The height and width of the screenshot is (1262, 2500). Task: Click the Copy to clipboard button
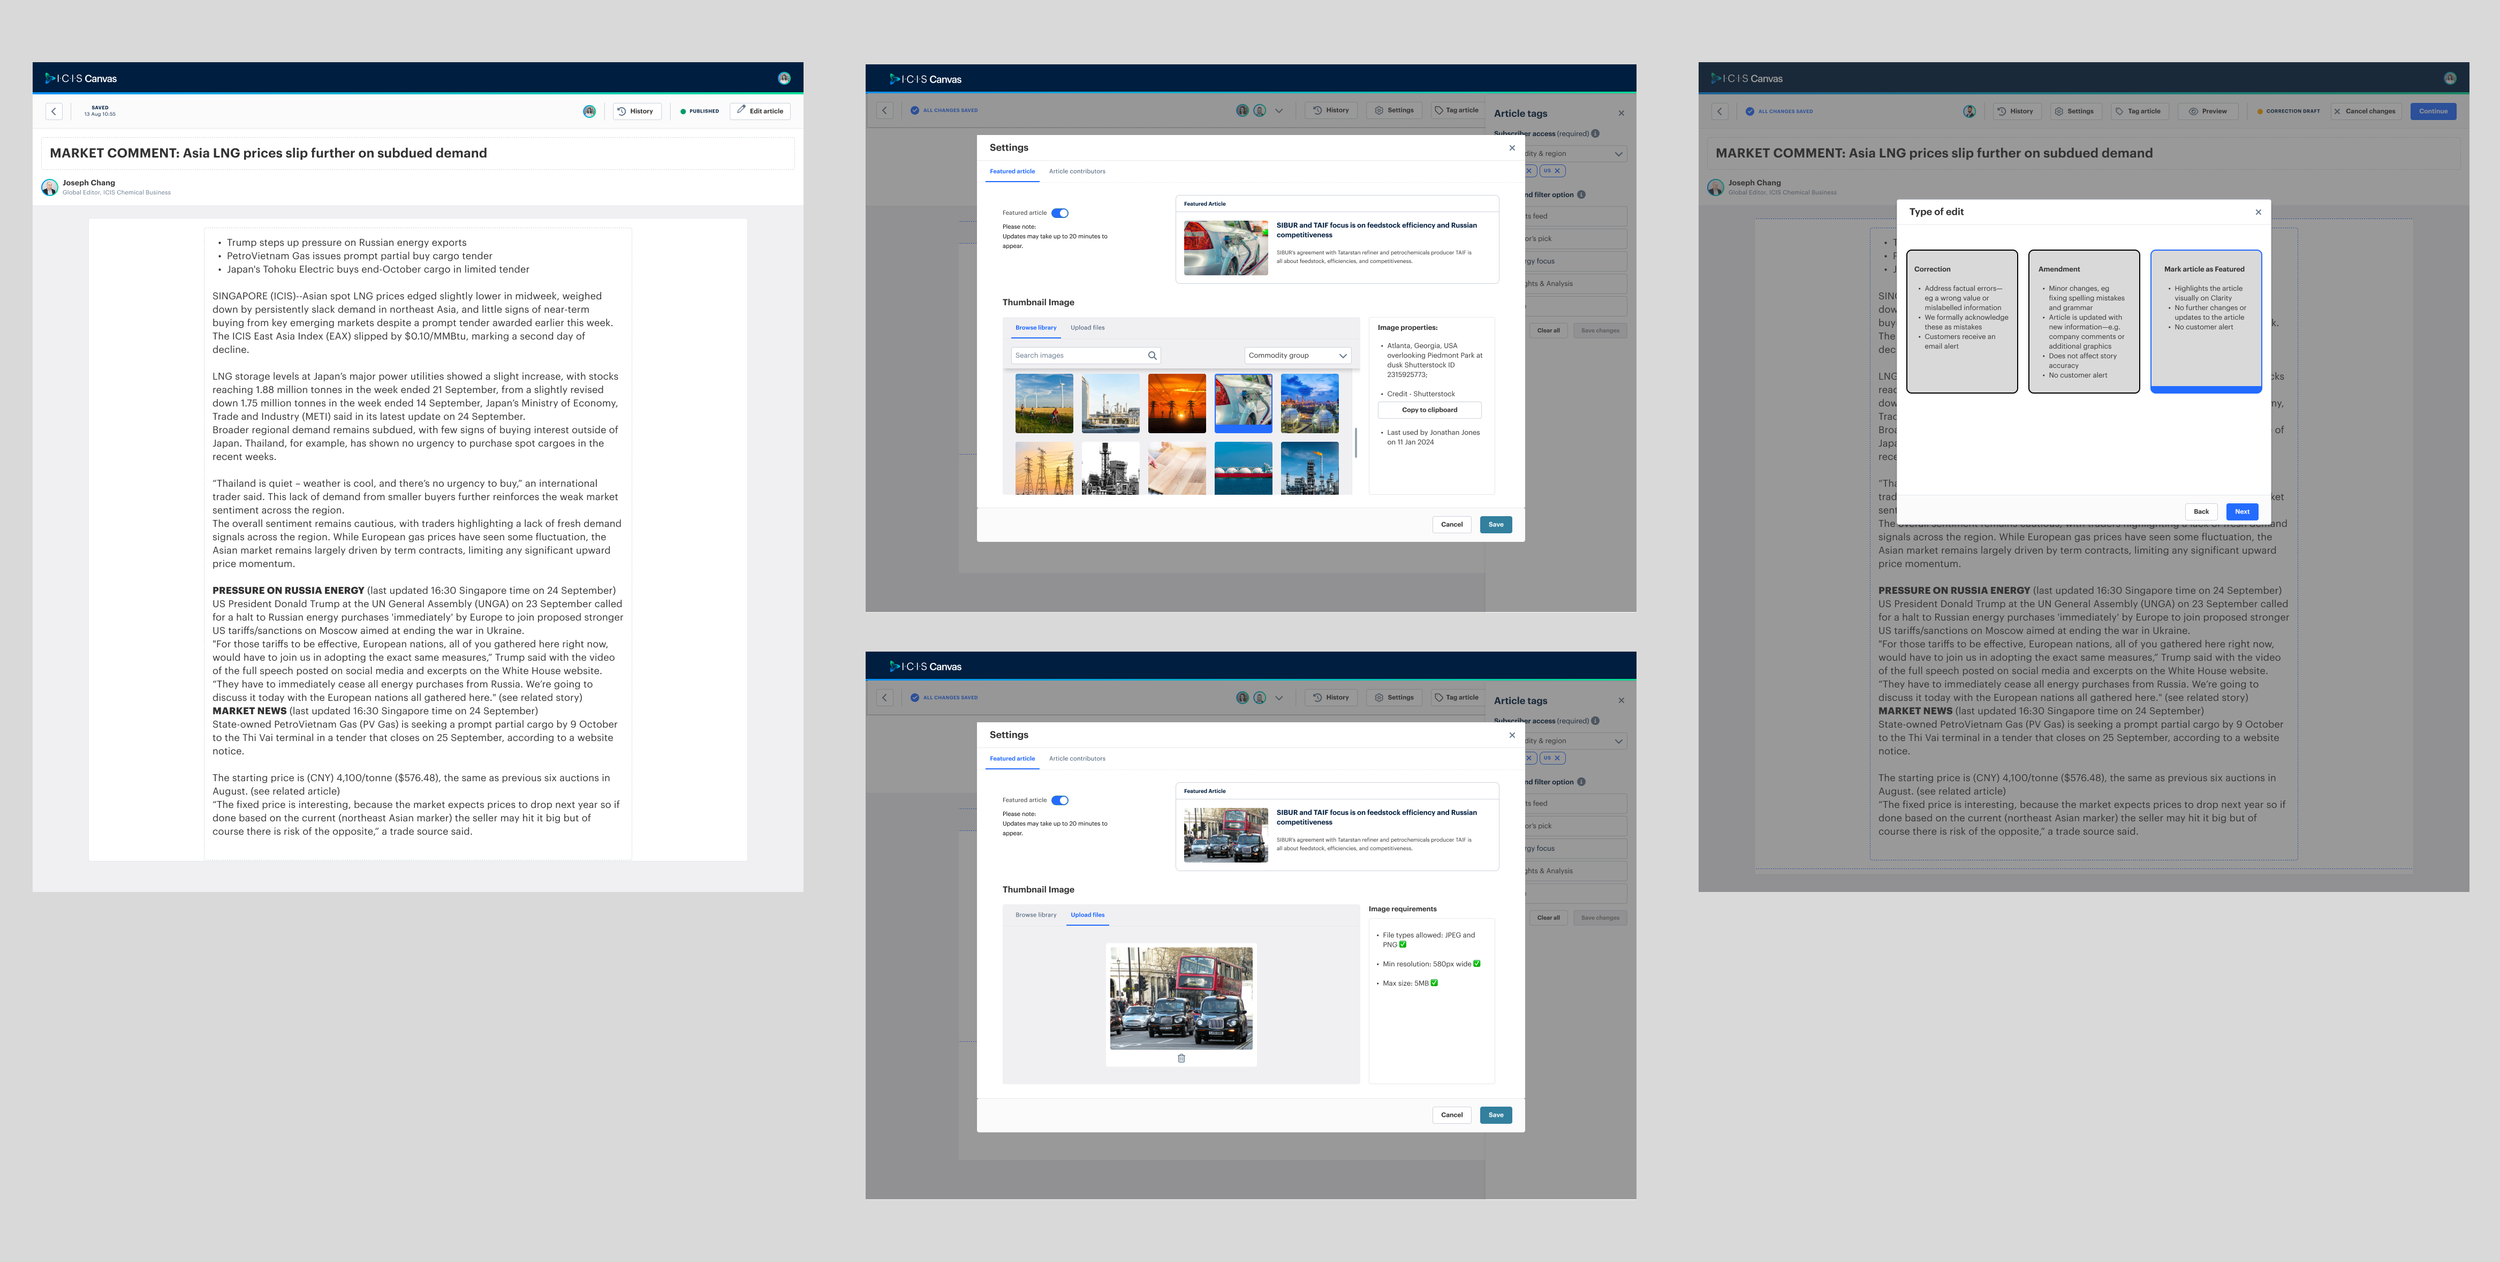pyautogui.click(x=1428, y=410)
